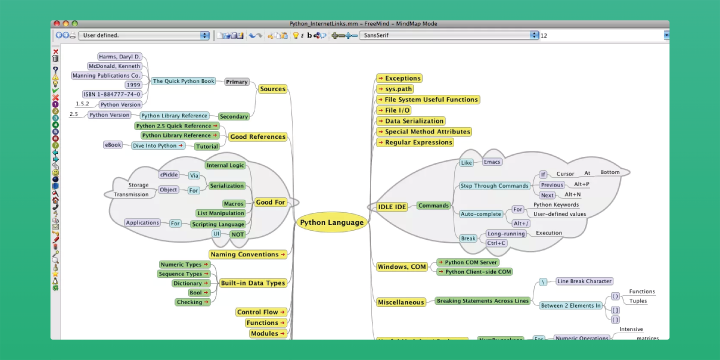This screenshot has height=360, width=720.
Task: Click the Numeric Types node
Action: [184, 264]
